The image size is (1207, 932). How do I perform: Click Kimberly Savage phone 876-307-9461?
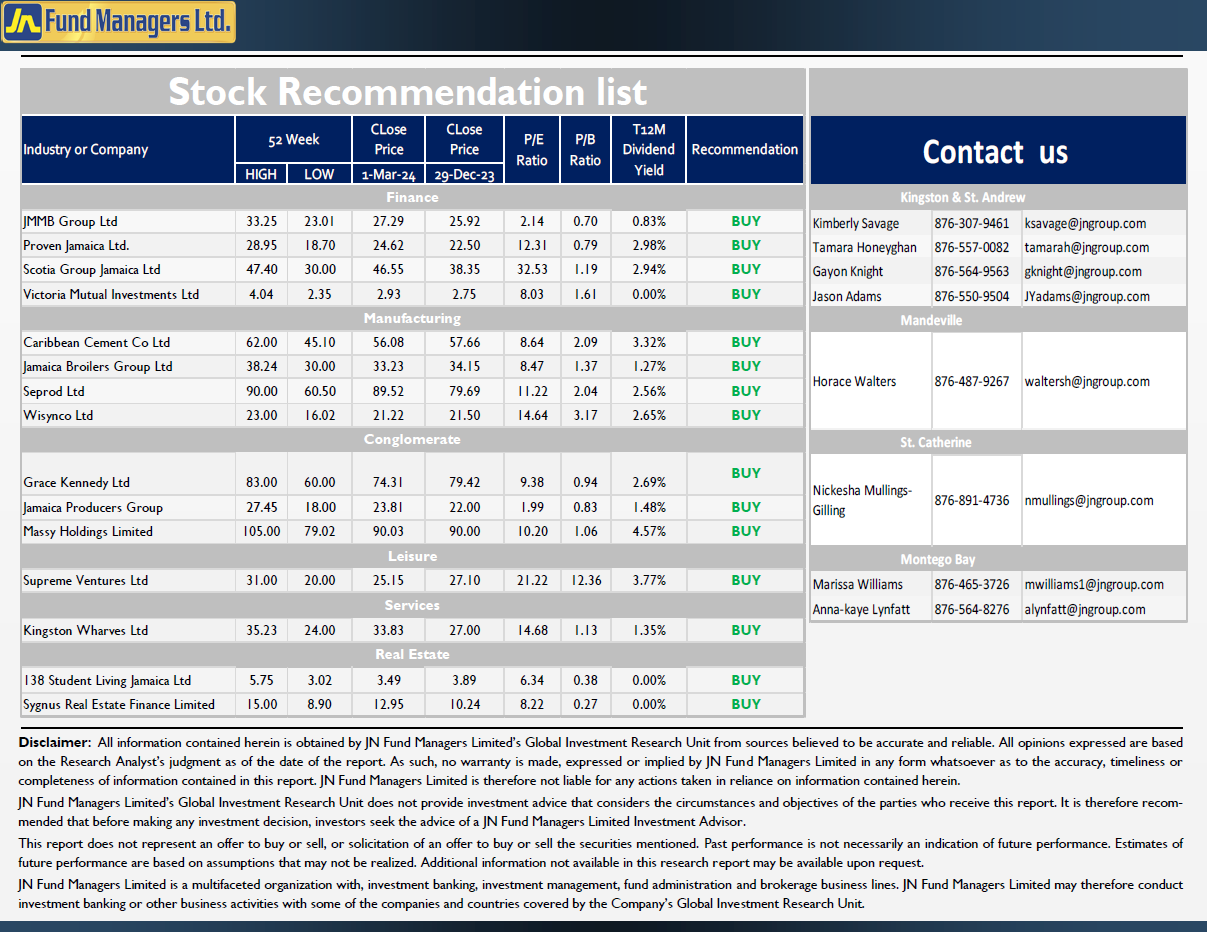point(972,224)
